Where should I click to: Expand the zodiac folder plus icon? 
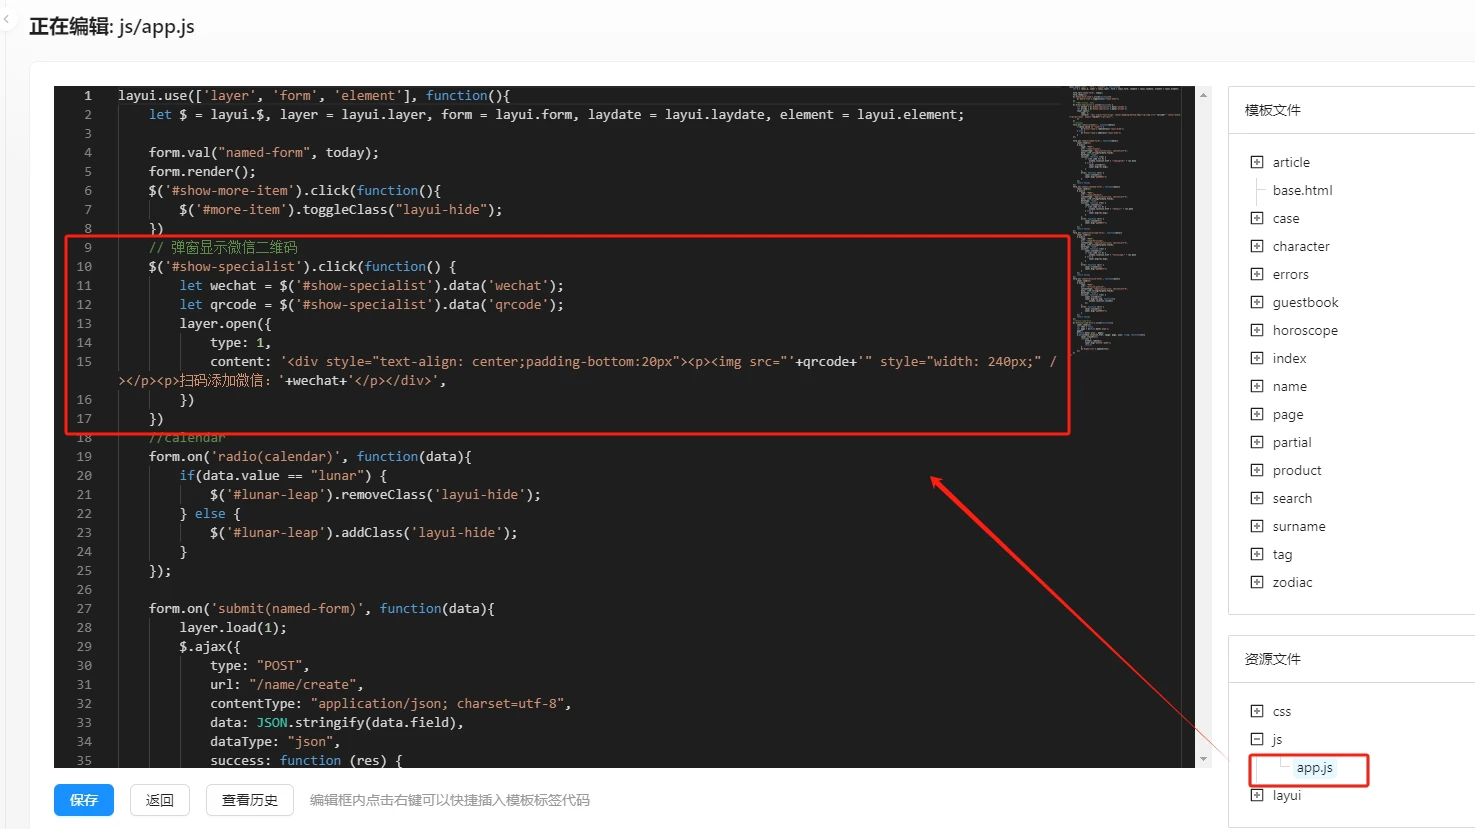pos(1256,582)
